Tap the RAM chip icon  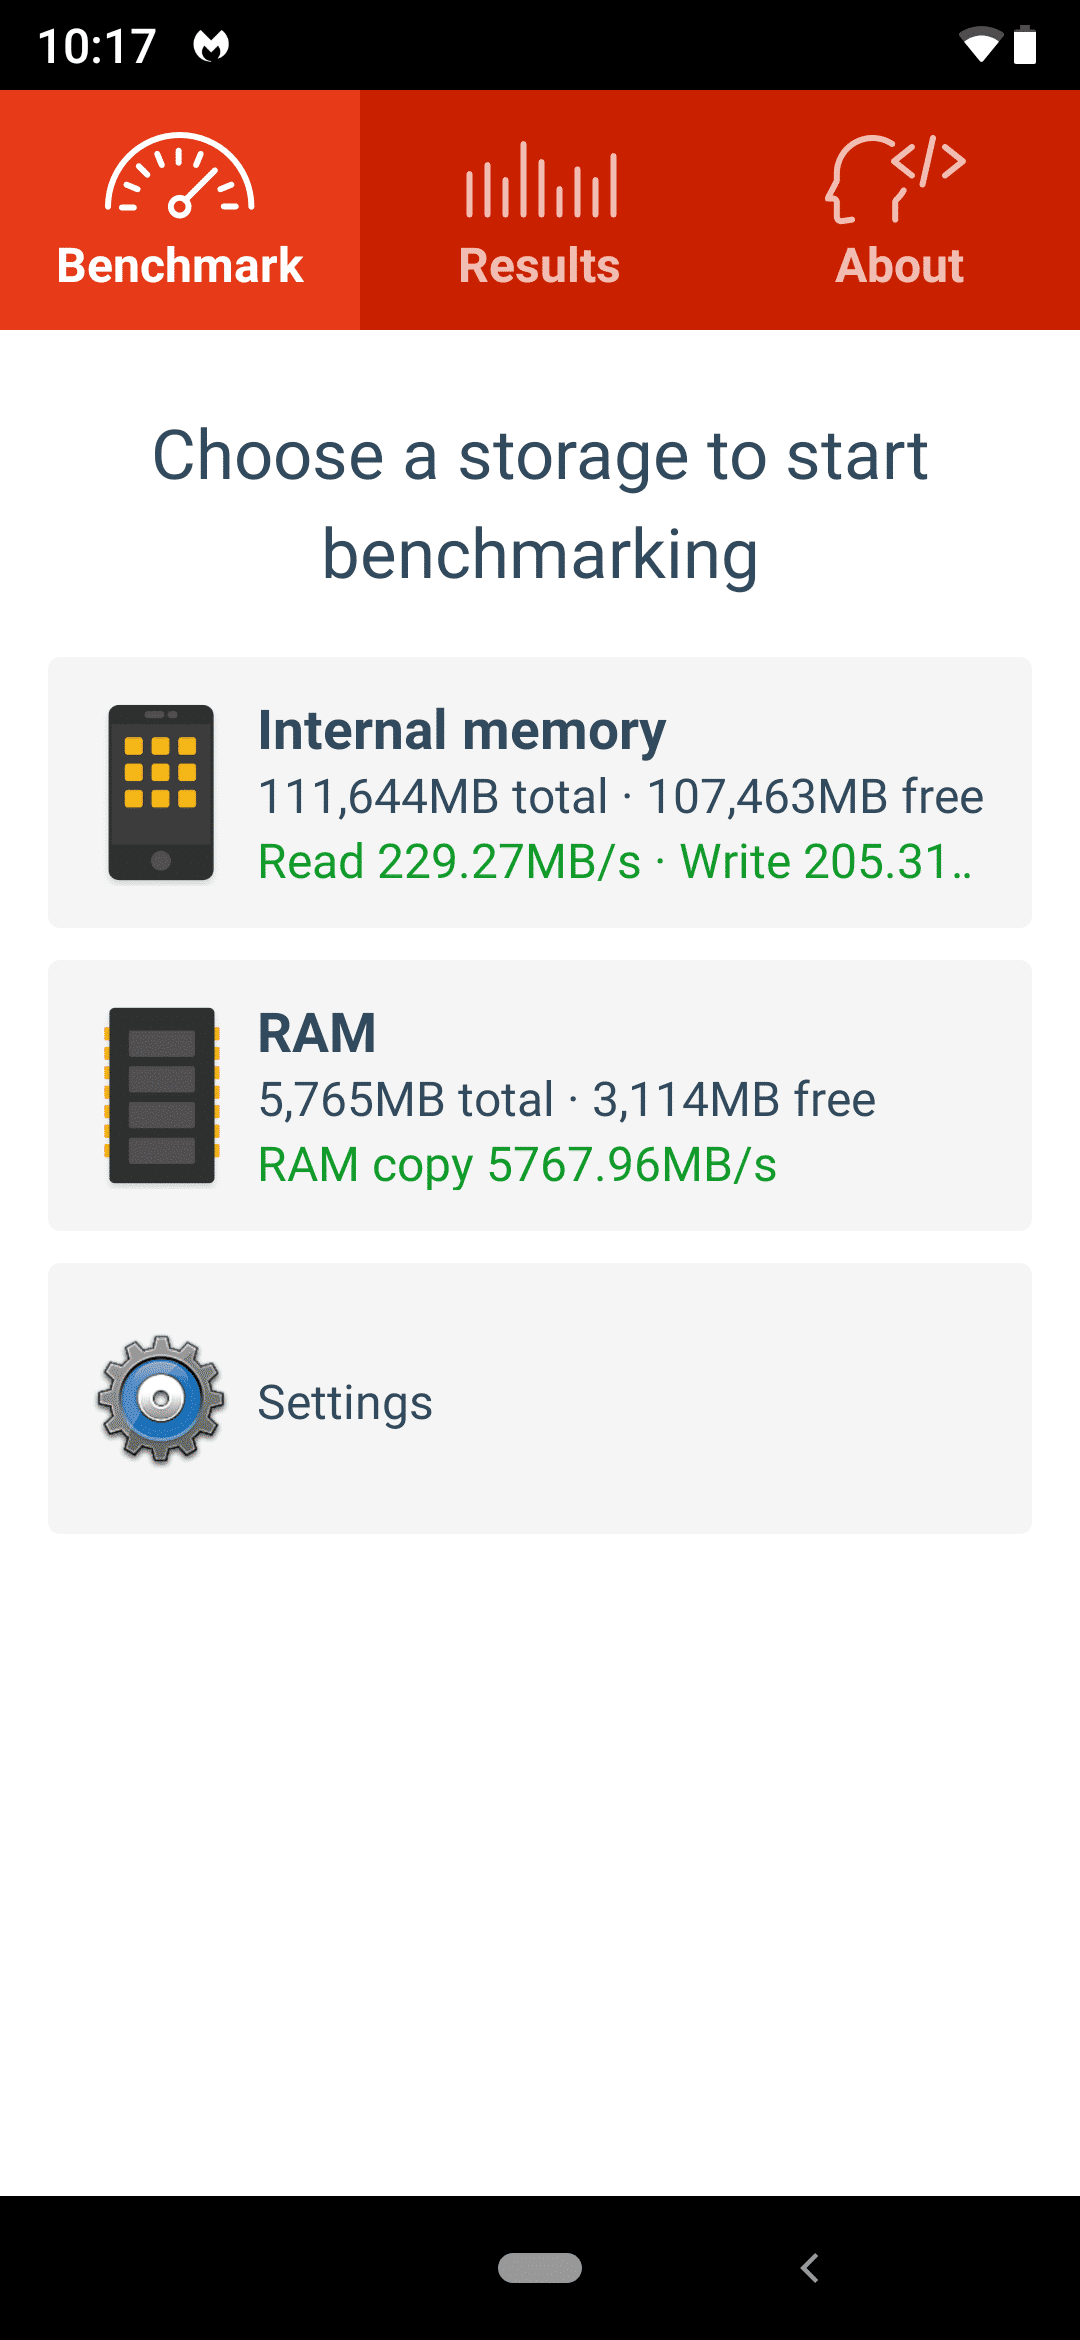(161, 1096)
